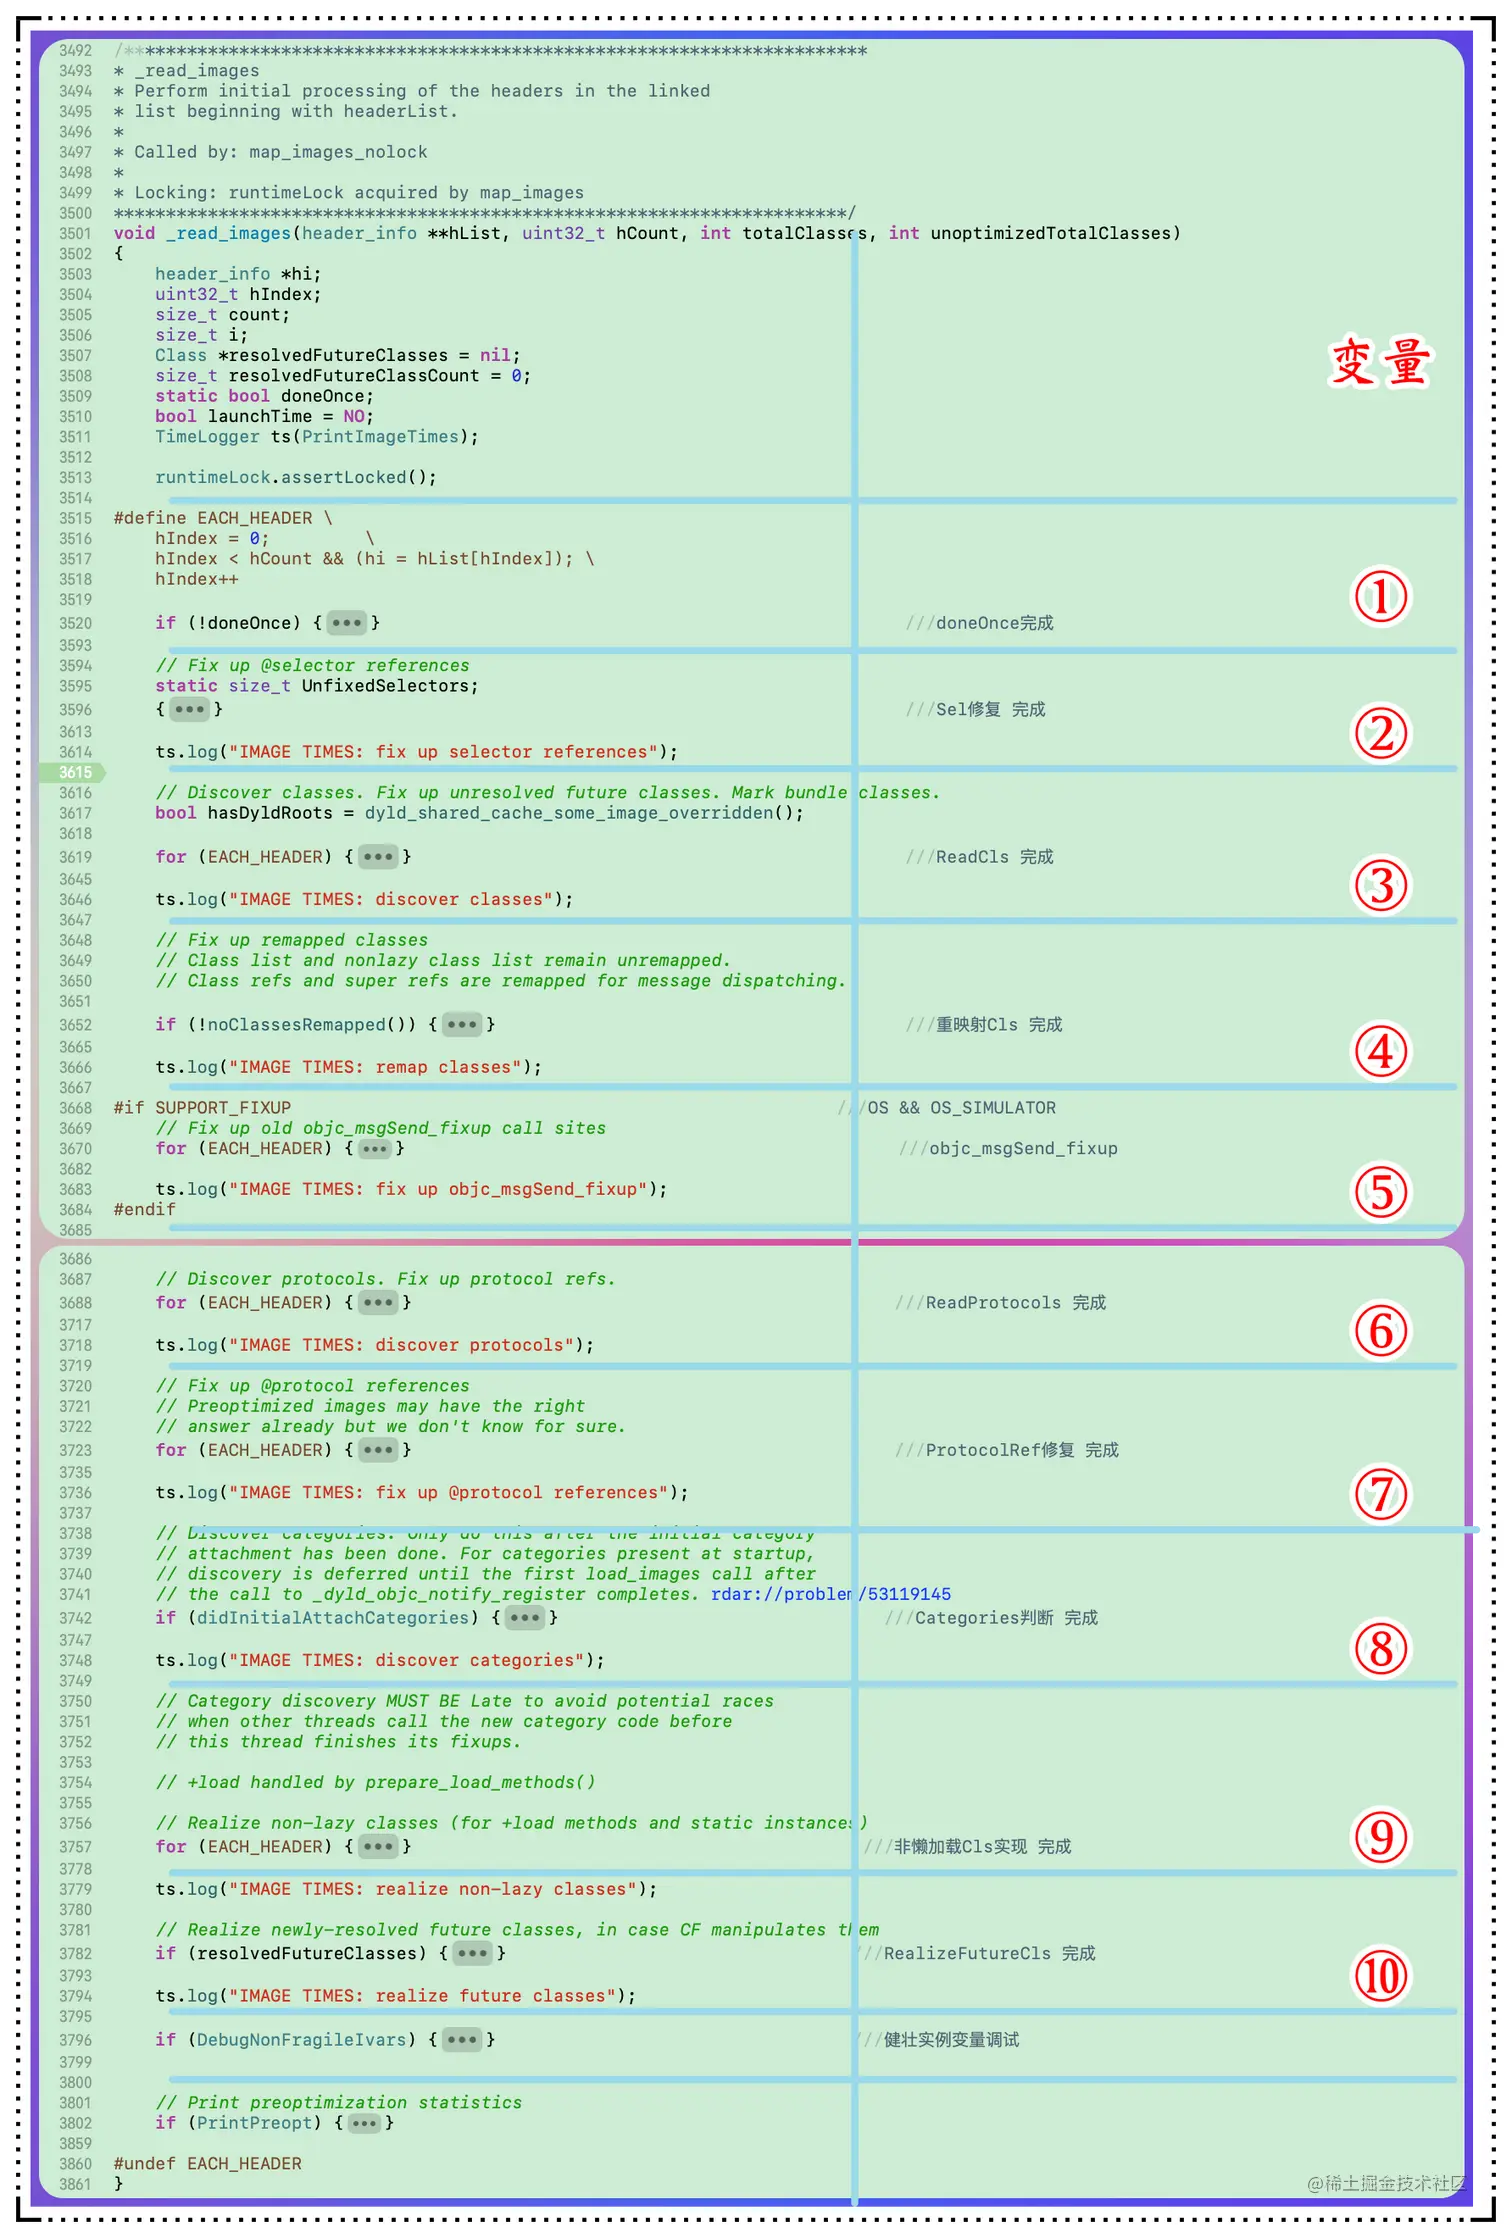This screenshot has width=1512, height=2238.
Task: Click comment '* Called by: map_images_nolock'
Action: 270,152
